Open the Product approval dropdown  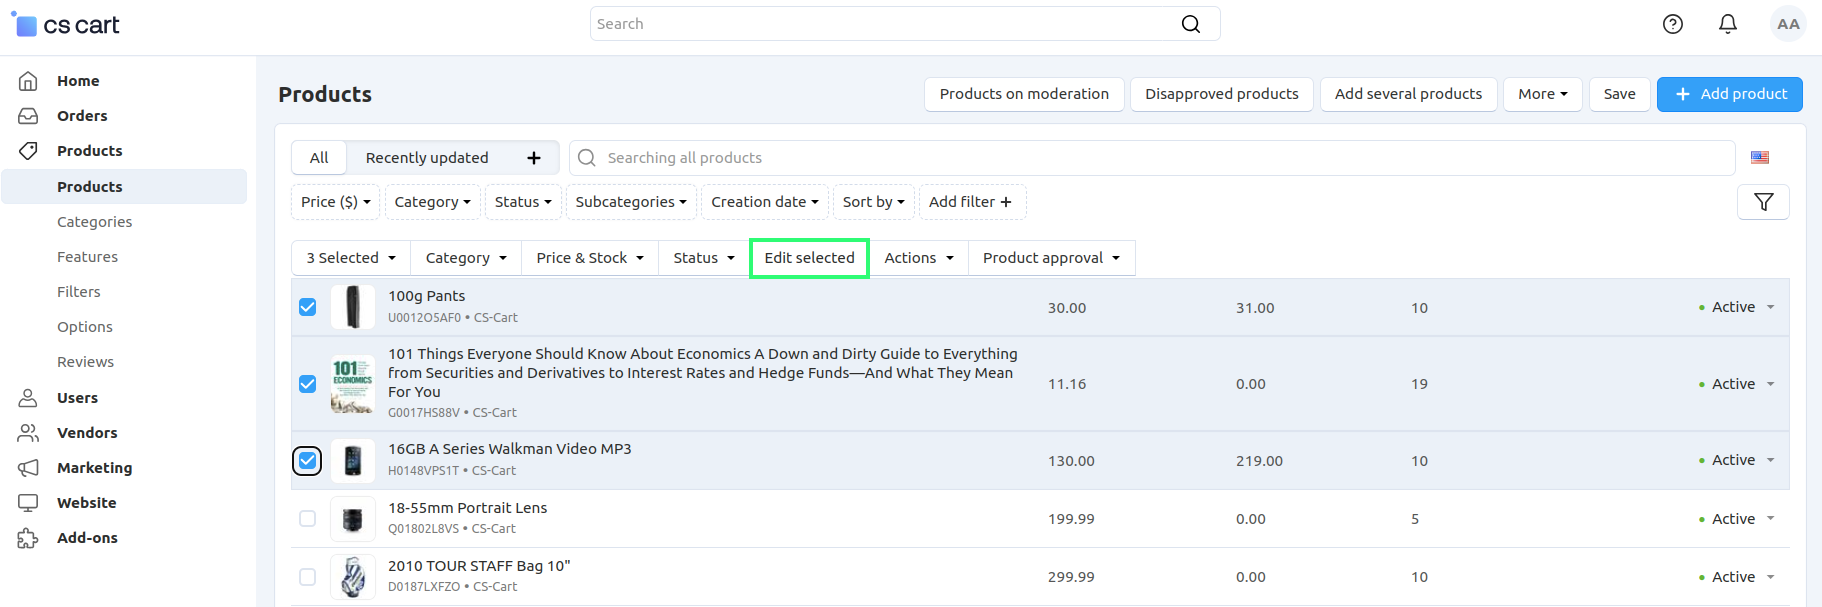1052,258
